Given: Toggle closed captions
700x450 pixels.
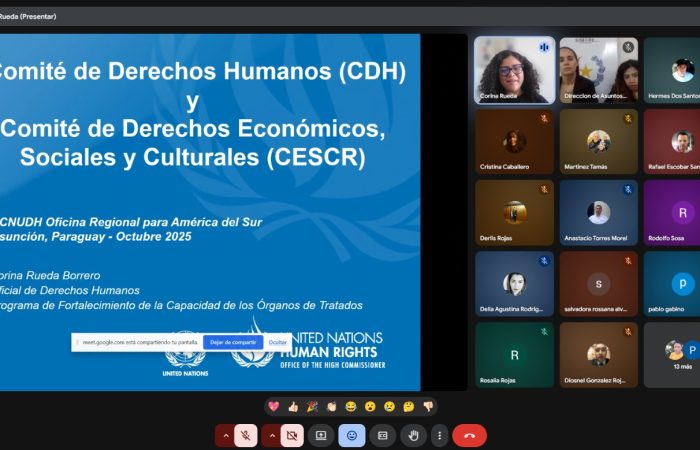Looking at the screenshot, I should pos(382,435).
